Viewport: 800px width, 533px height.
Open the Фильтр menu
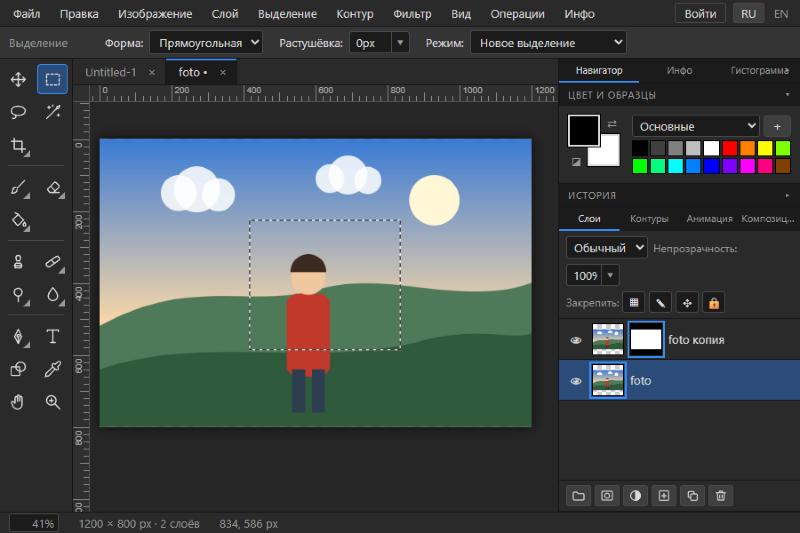412,14
